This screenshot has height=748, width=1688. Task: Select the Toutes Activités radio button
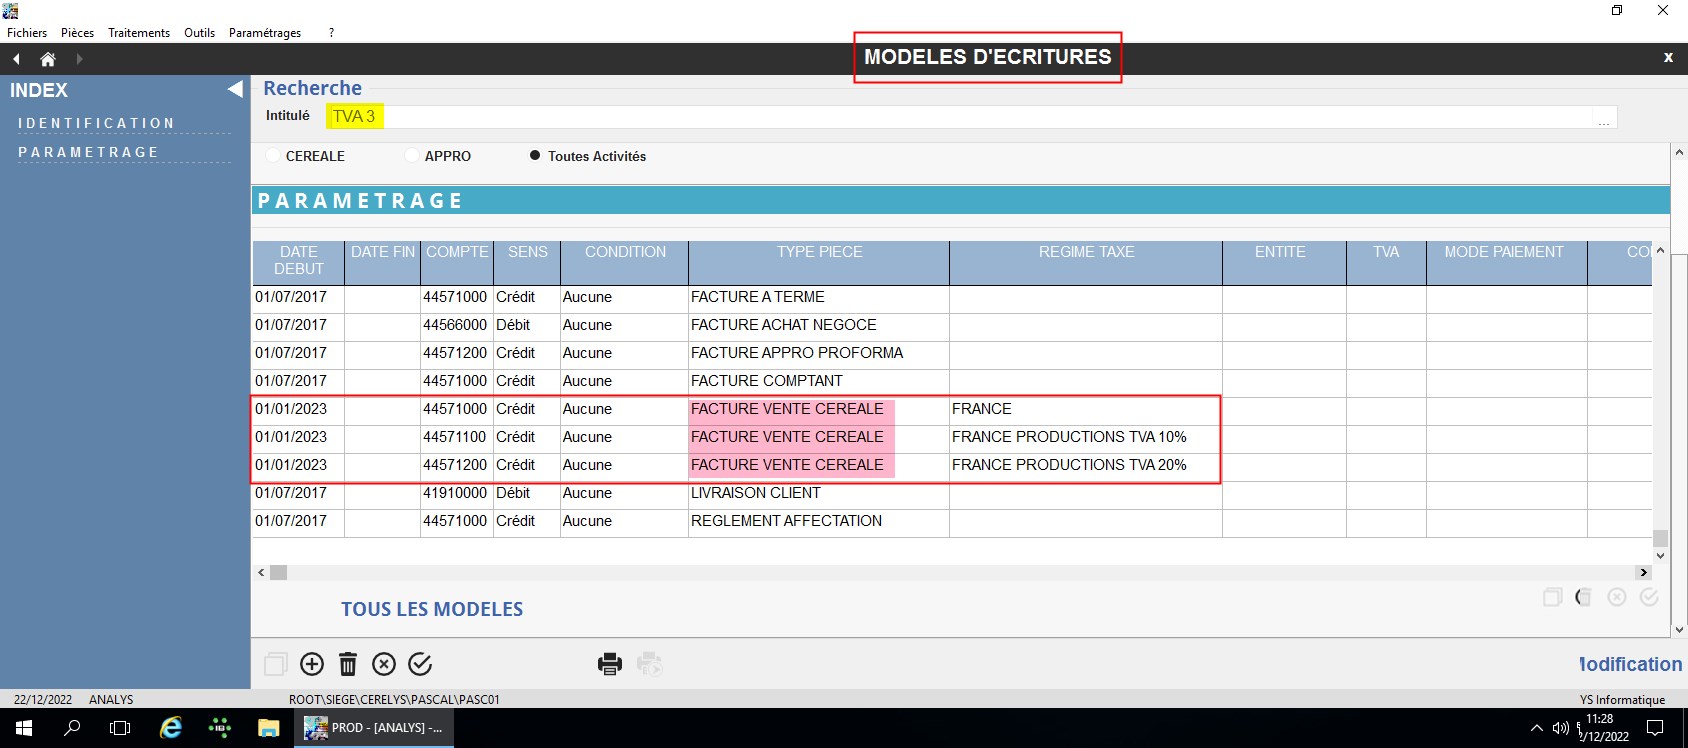535,156
